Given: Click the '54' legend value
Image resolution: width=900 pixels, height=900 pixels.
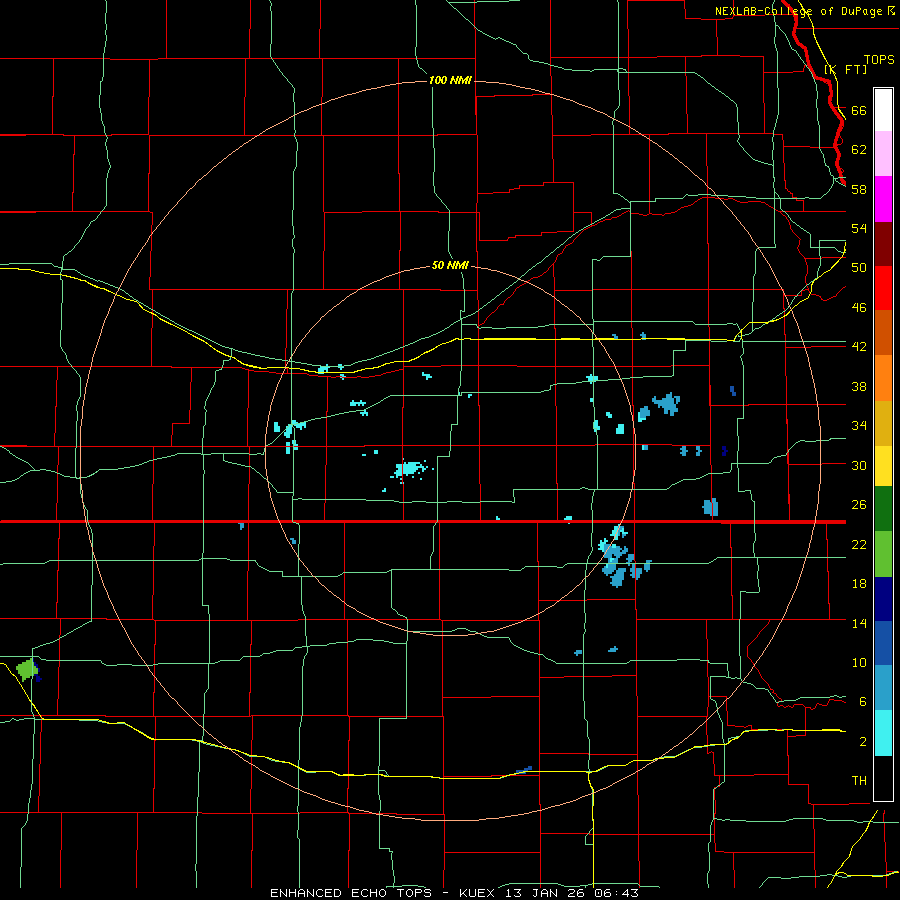Looking at the screenshot, I should (859, 228).
